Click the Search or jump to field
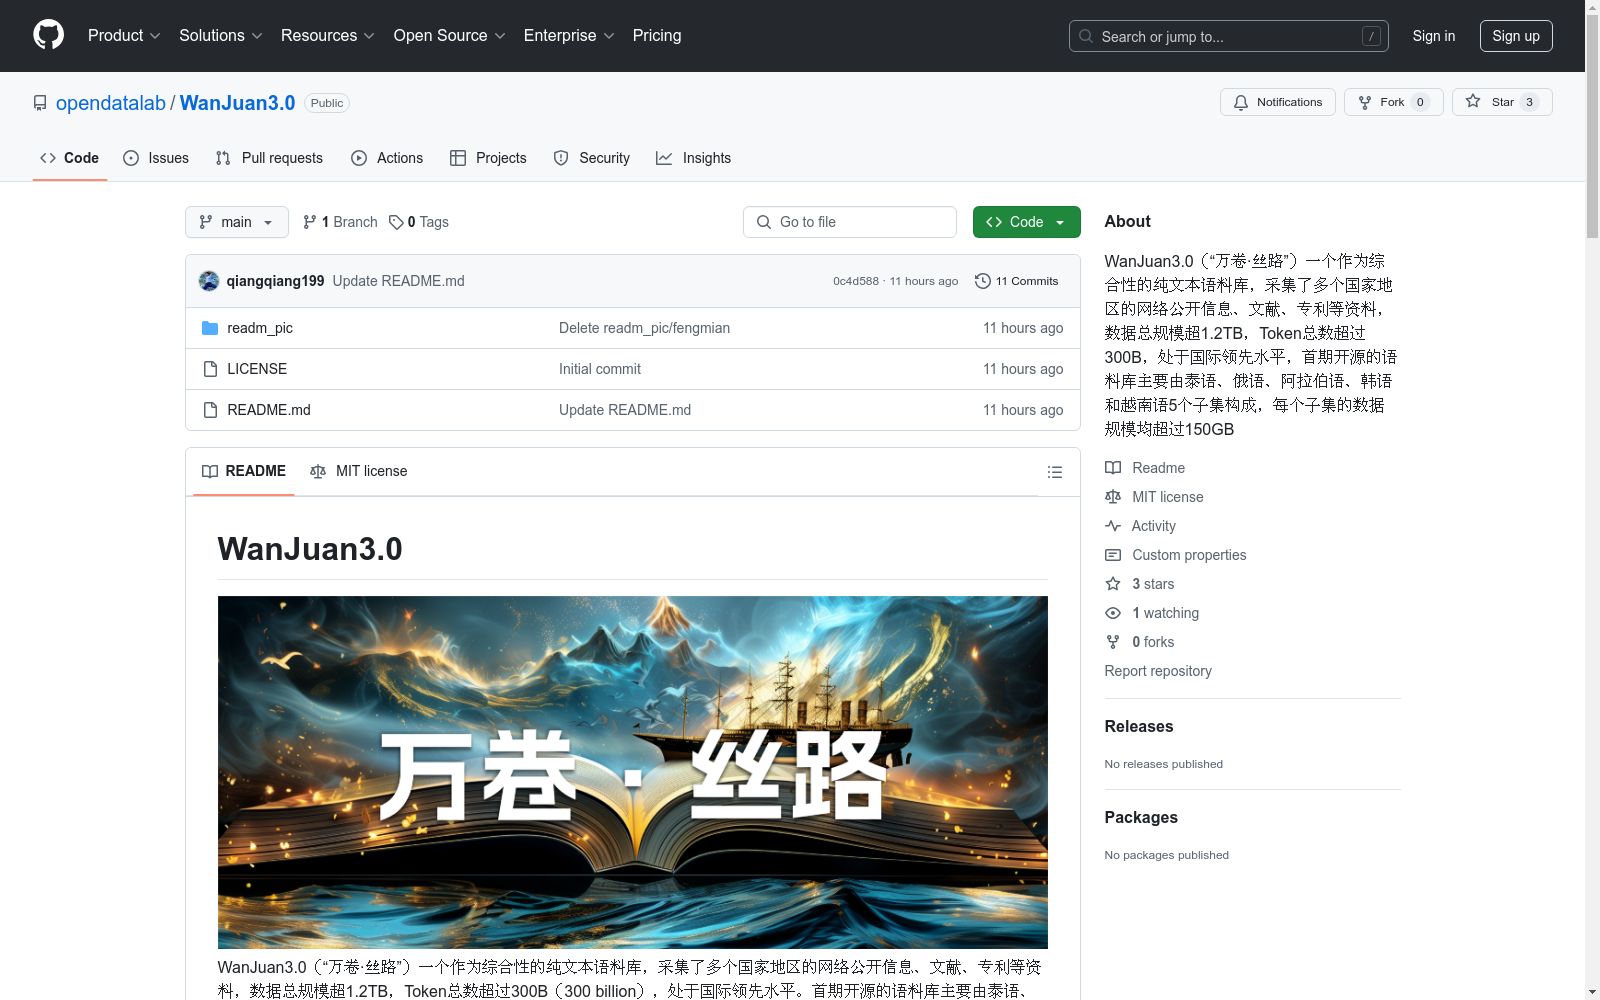This screenshot has width=1600, height=1000. (1229, 36)
